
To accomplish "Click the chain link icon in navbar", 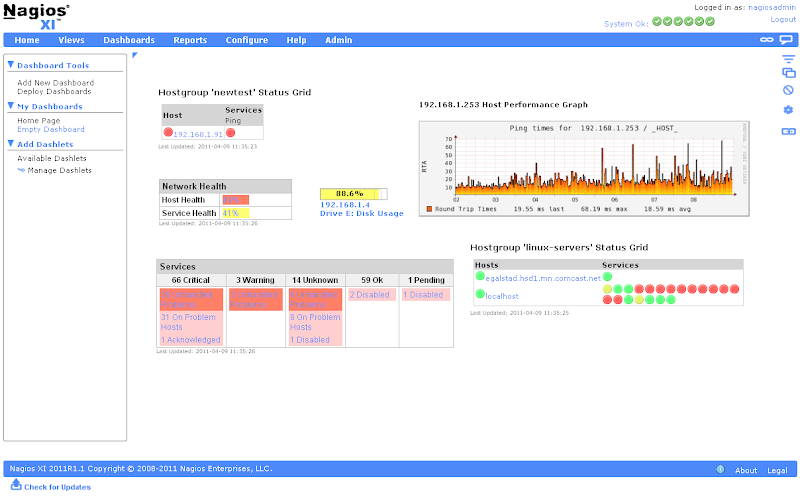I will (767, 40).
